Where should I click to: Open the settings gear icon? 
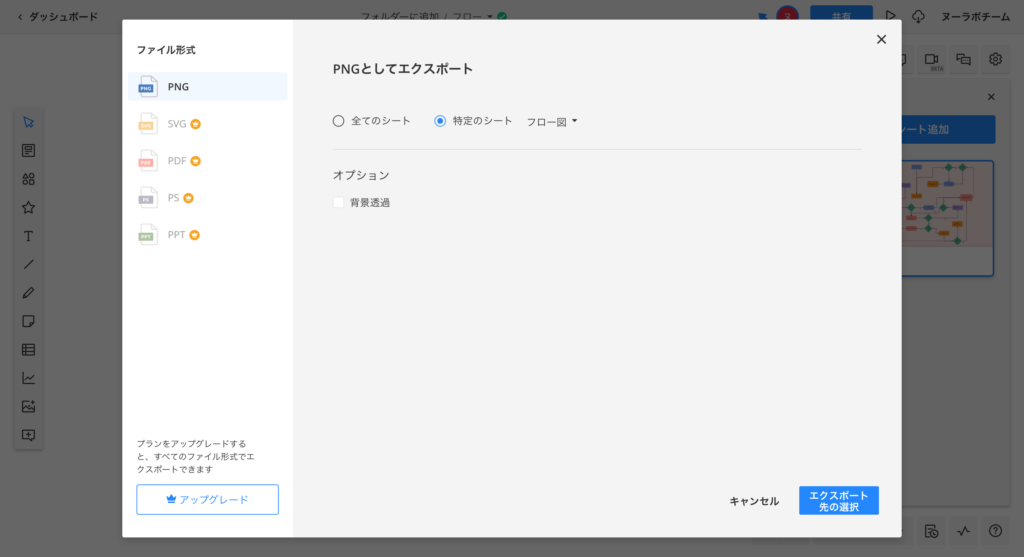(995, 59)
